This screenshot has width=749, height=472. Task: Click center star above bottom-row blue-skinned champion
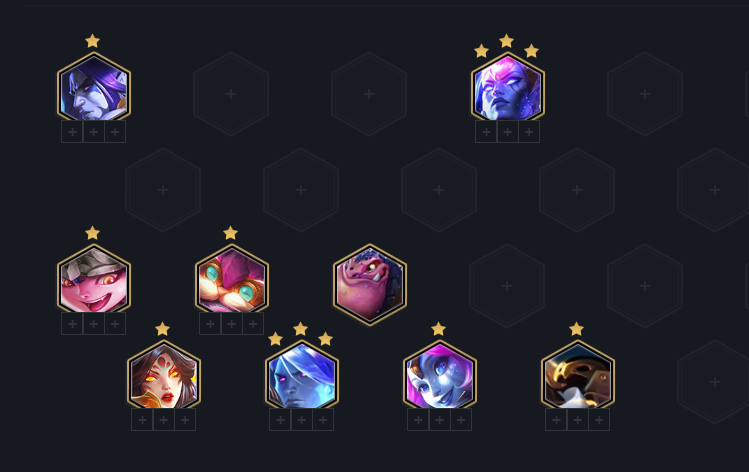pos(300,329)
